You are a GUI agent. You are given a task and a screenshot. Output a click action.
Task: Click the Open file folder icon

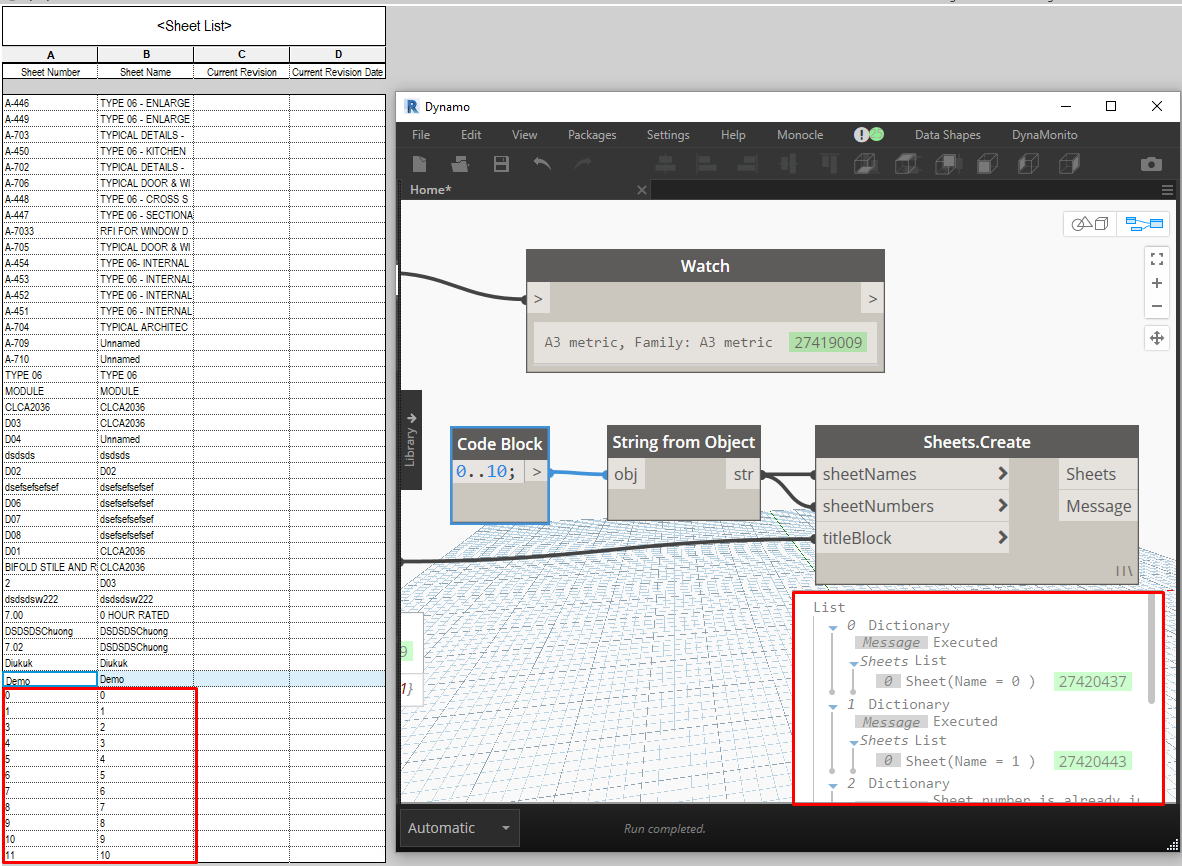460,164
